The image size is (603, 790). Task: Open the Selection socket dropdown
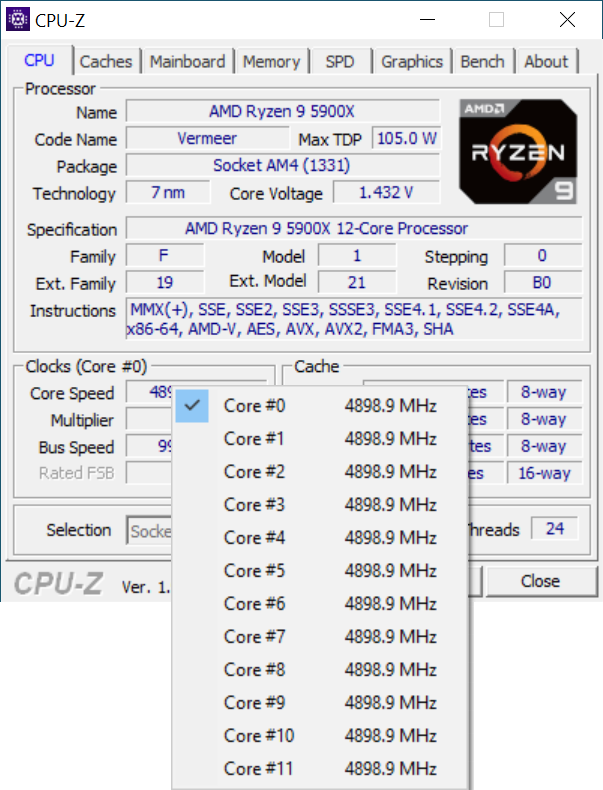tap(150, 531)
